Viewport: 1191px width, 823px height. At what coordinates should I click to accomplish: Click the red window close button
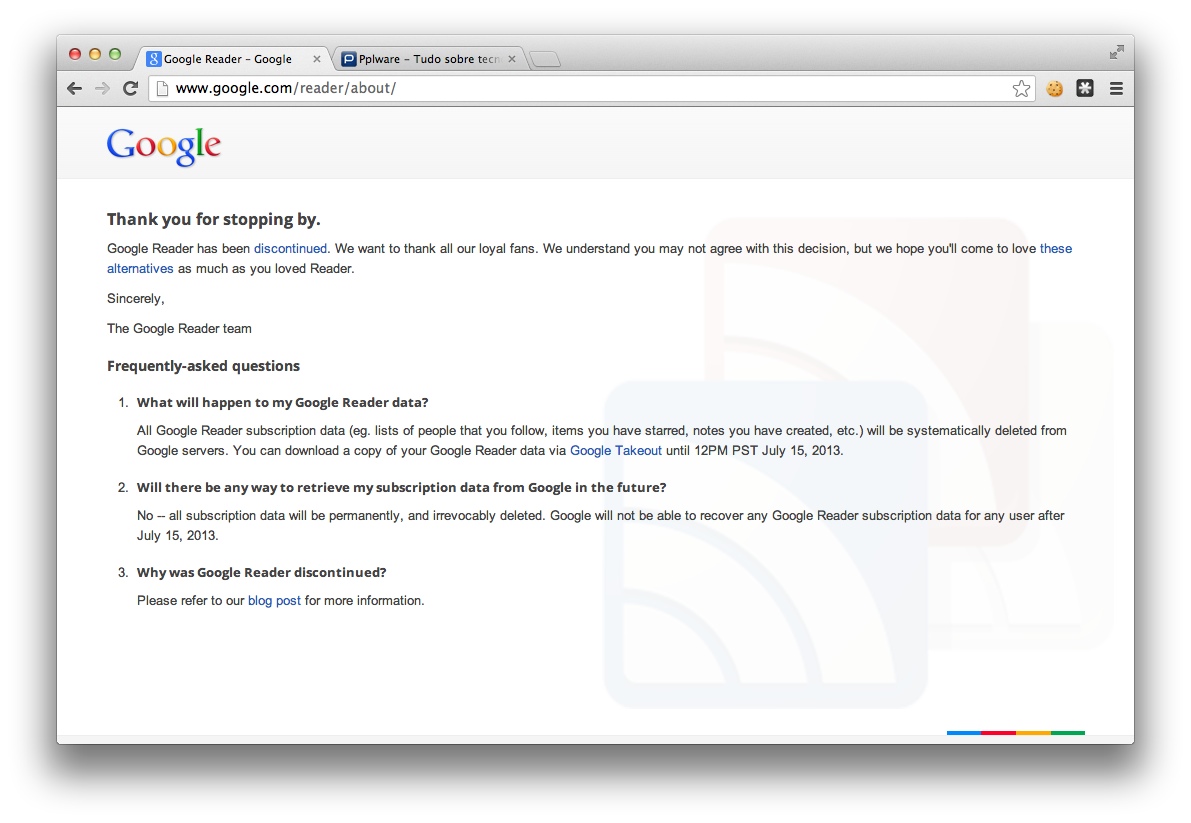coord(74,54)
